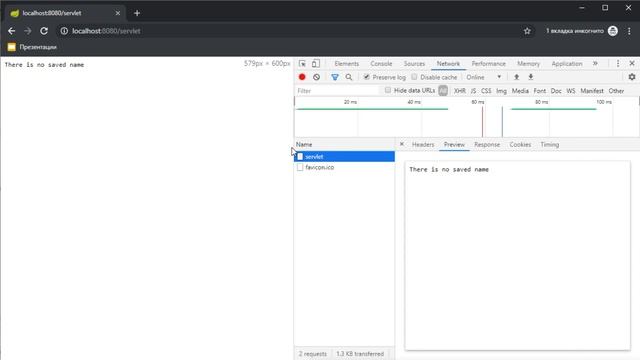Click the site info icon in address bar

coord(64,31)
